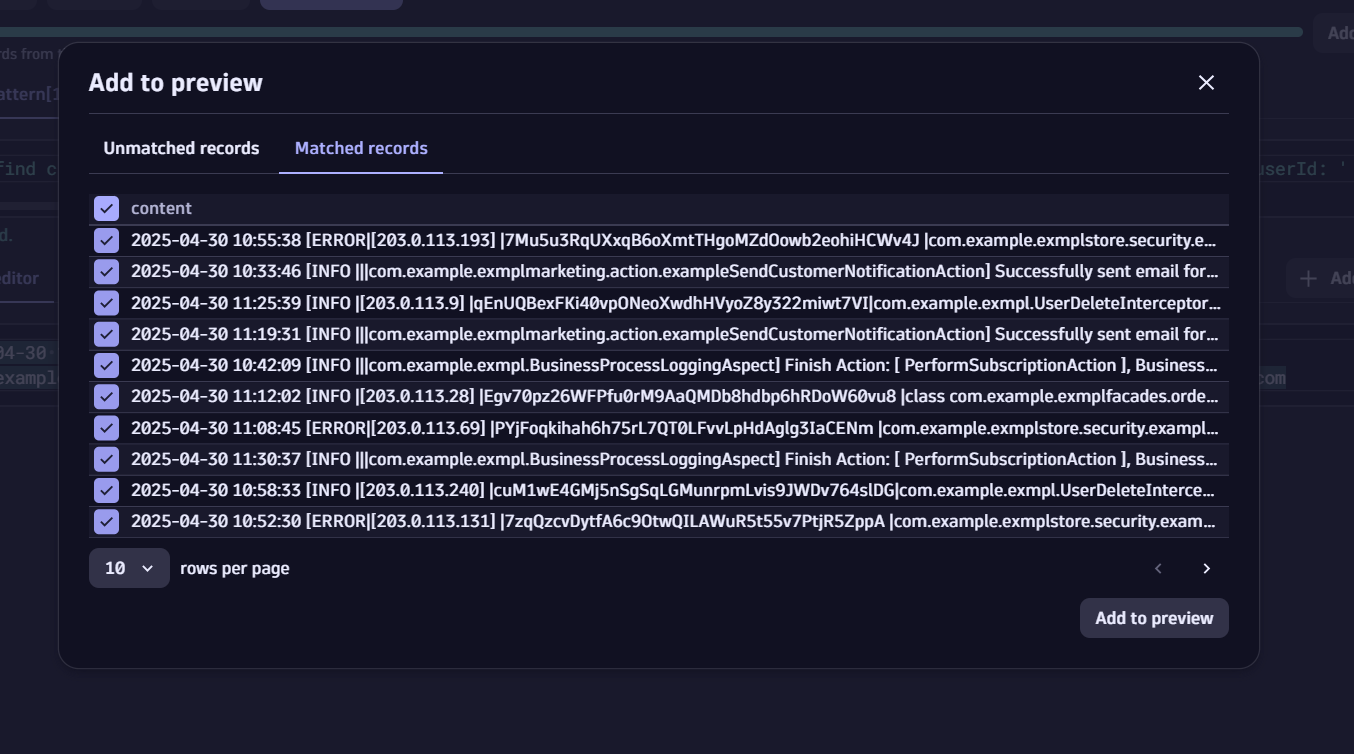Close the Add to preview dialog

tap(1206, 83)
